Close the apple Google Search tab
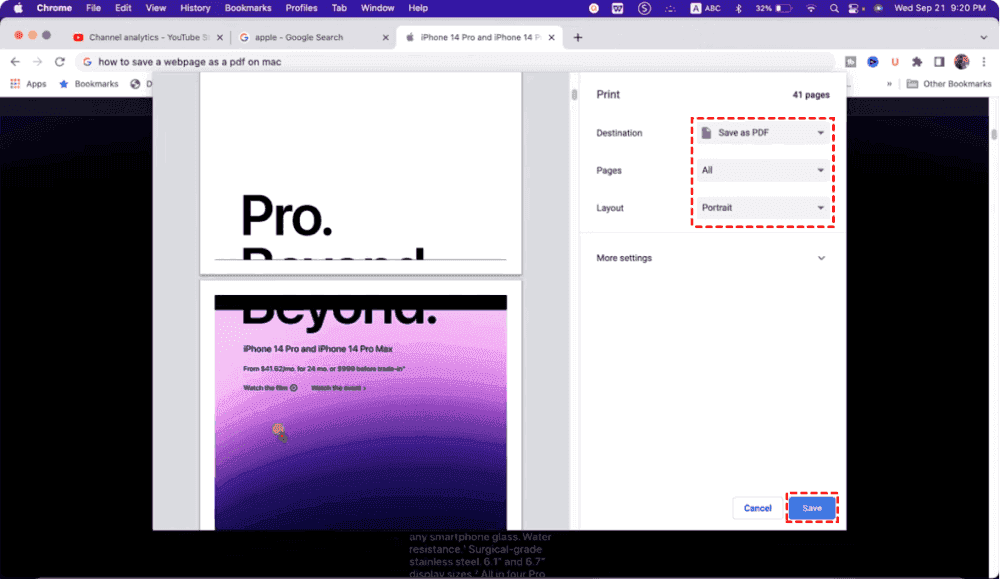 point(386,38)
